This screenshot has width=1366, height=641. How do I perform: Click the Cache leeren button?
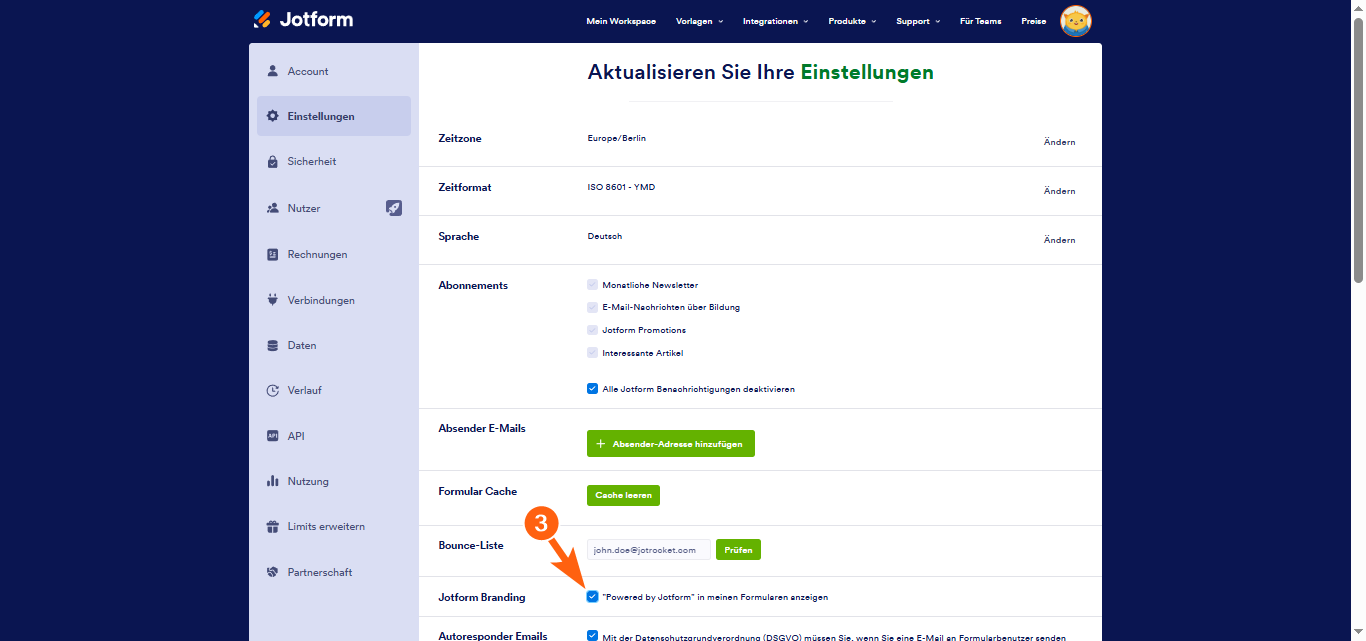(x=623, y=495)
